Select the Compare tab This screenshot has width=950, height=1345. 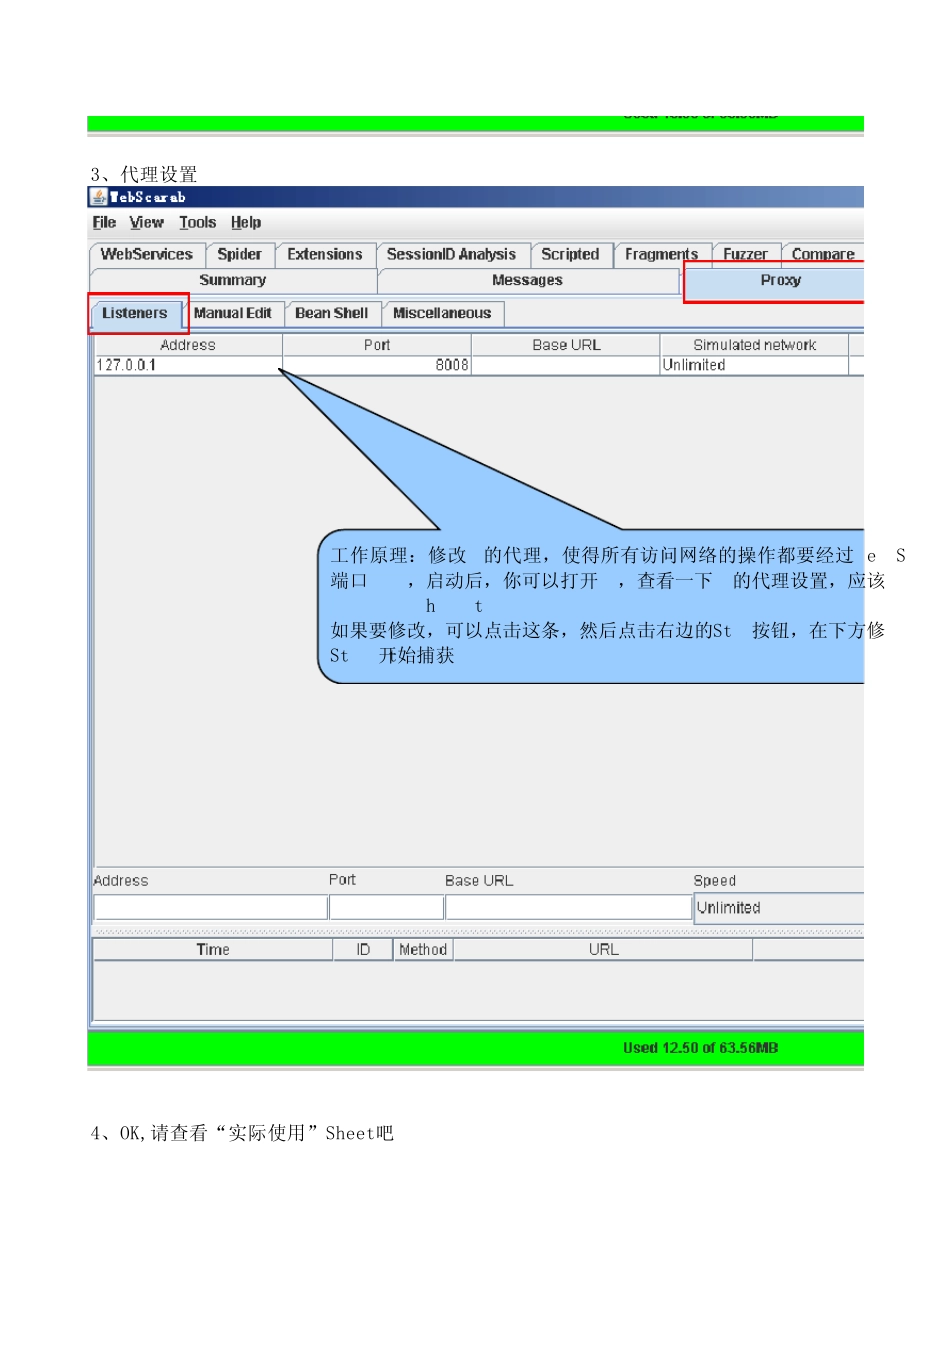[823, 255]
